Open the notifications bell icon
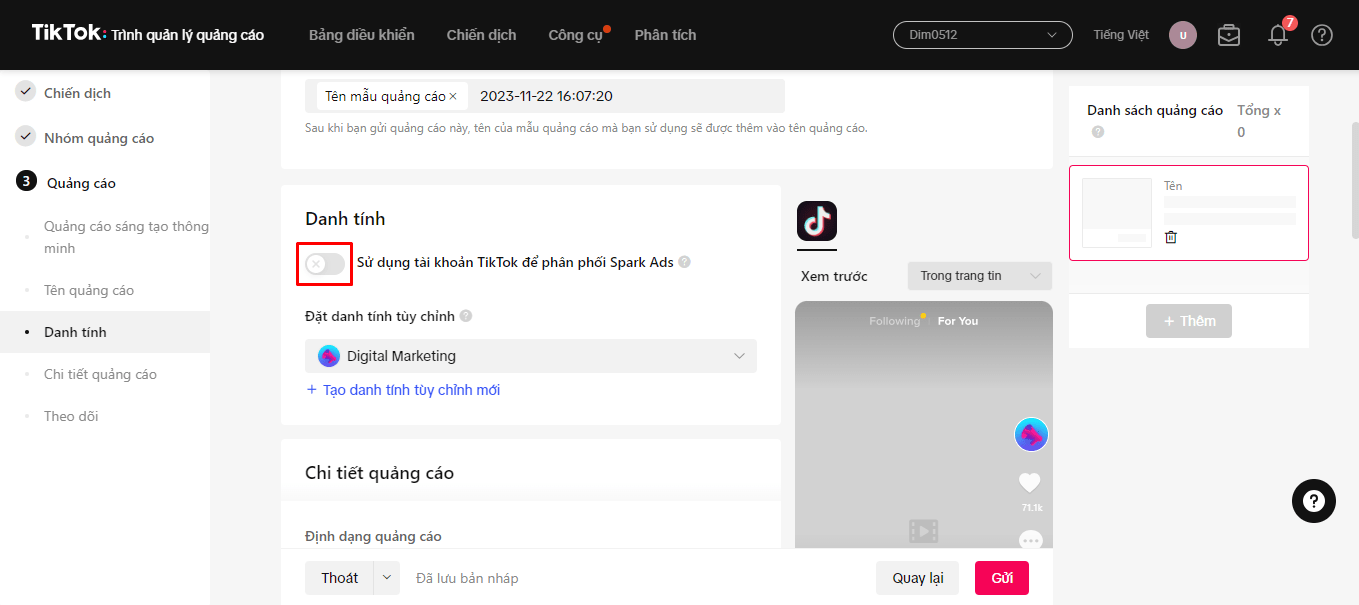 click(1277, 35)
